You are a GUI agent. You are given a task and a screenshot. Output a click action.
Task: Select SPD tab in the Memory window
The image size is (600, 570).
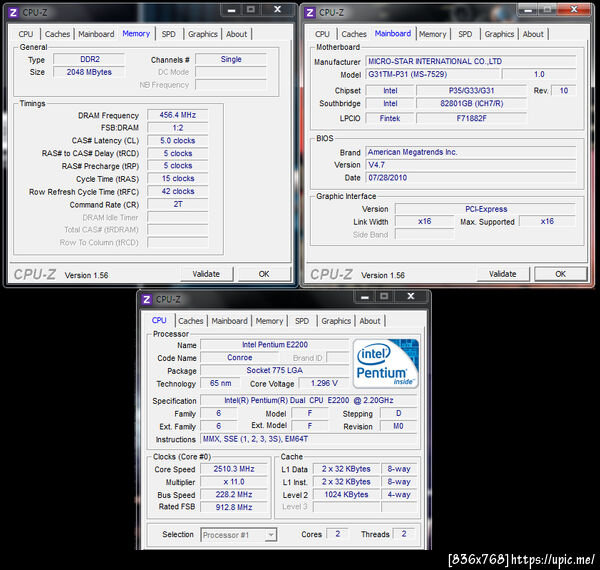click(x=168, y=34)
